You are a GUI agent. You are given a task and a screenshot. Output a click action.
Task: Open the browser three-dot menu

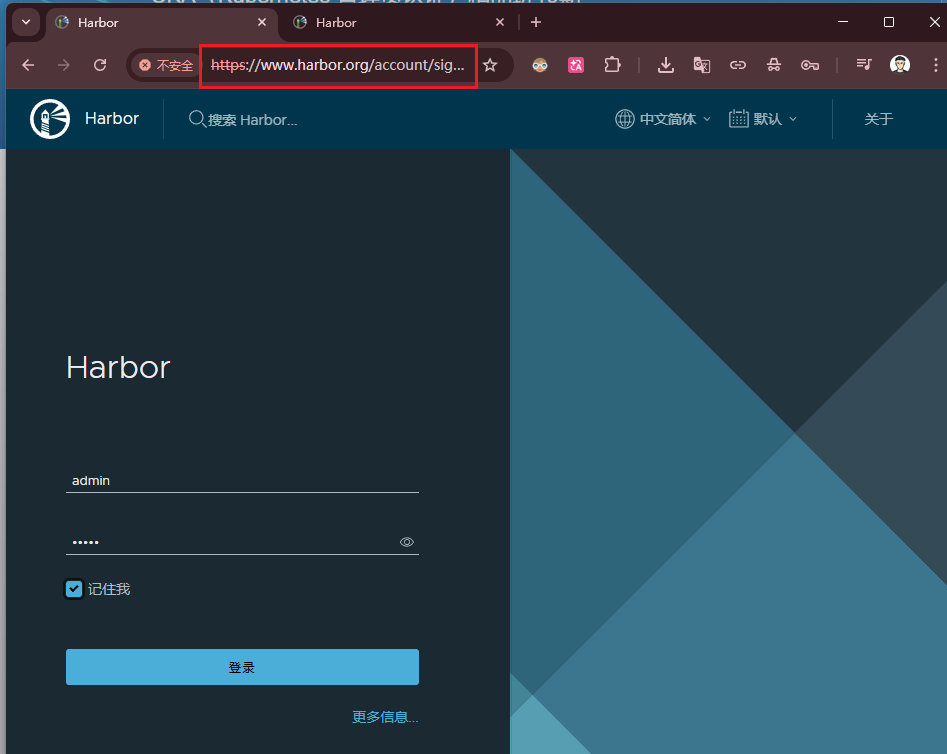(936, 65)
